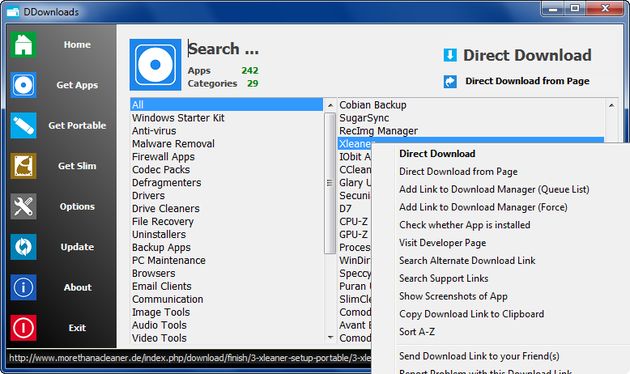Choose Direct Download in context menu
This screenshot has height=374, width=630.
[x=437, y=153]
